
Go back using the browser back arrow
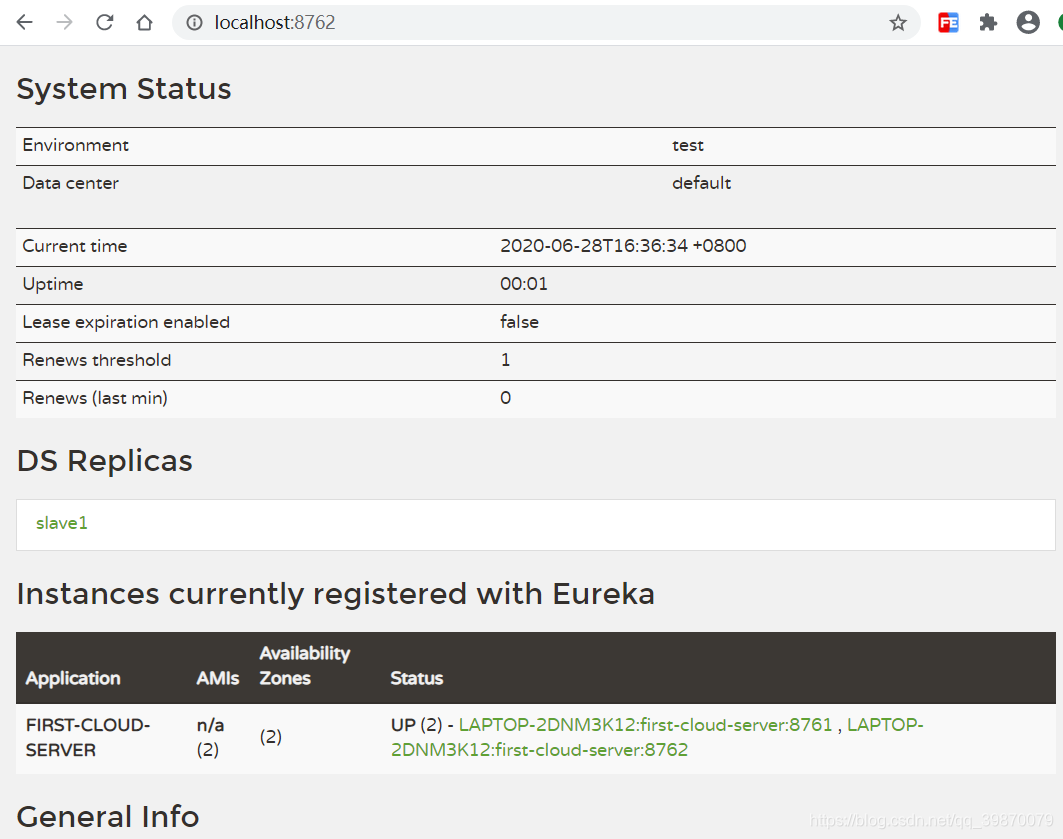[x=24, y=22]
